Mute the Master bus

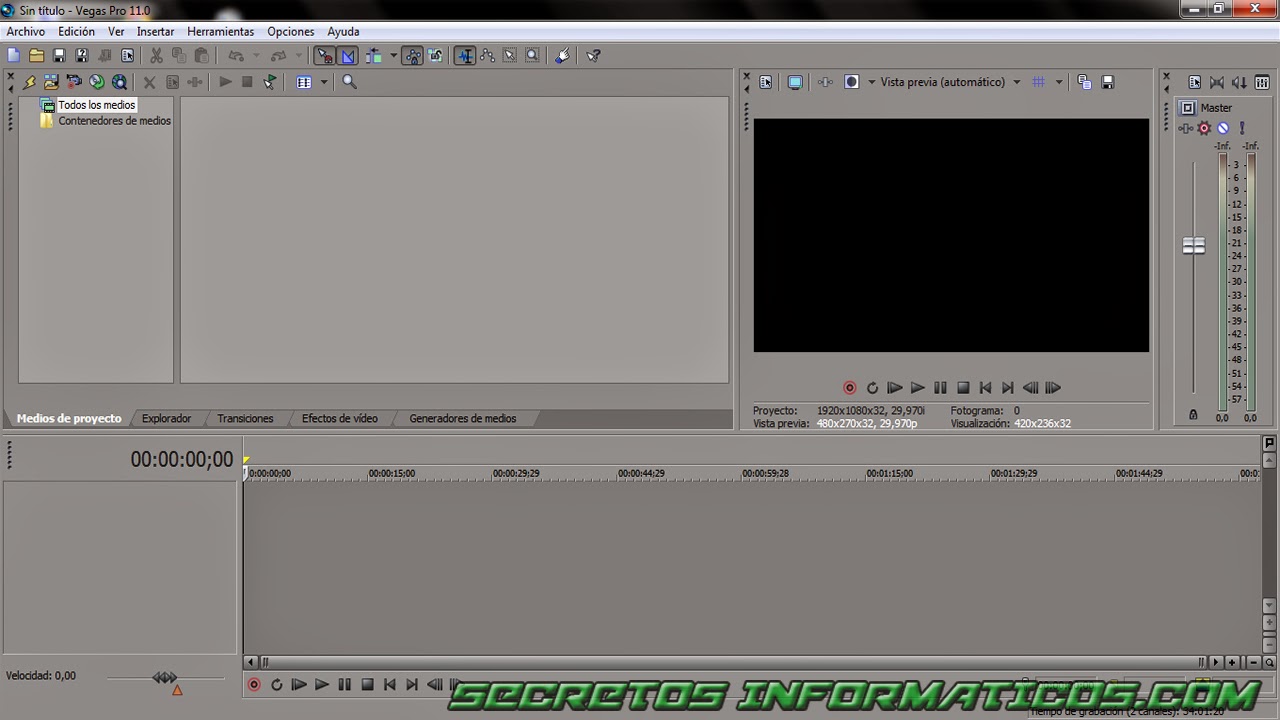point(1222,128)
